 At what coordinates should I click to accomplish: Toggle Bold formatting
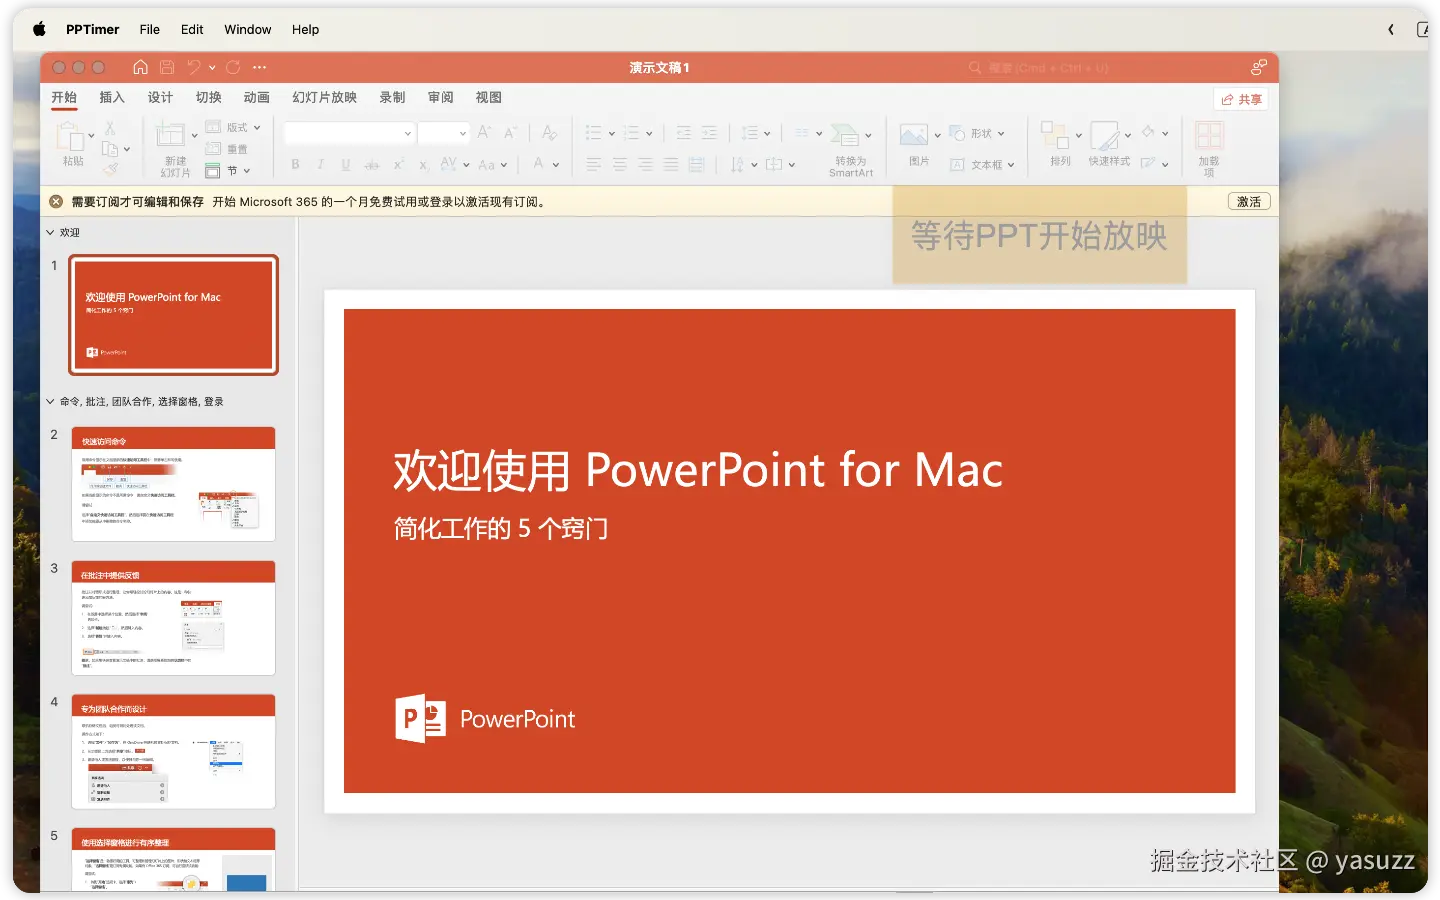[x=295, y=165]
